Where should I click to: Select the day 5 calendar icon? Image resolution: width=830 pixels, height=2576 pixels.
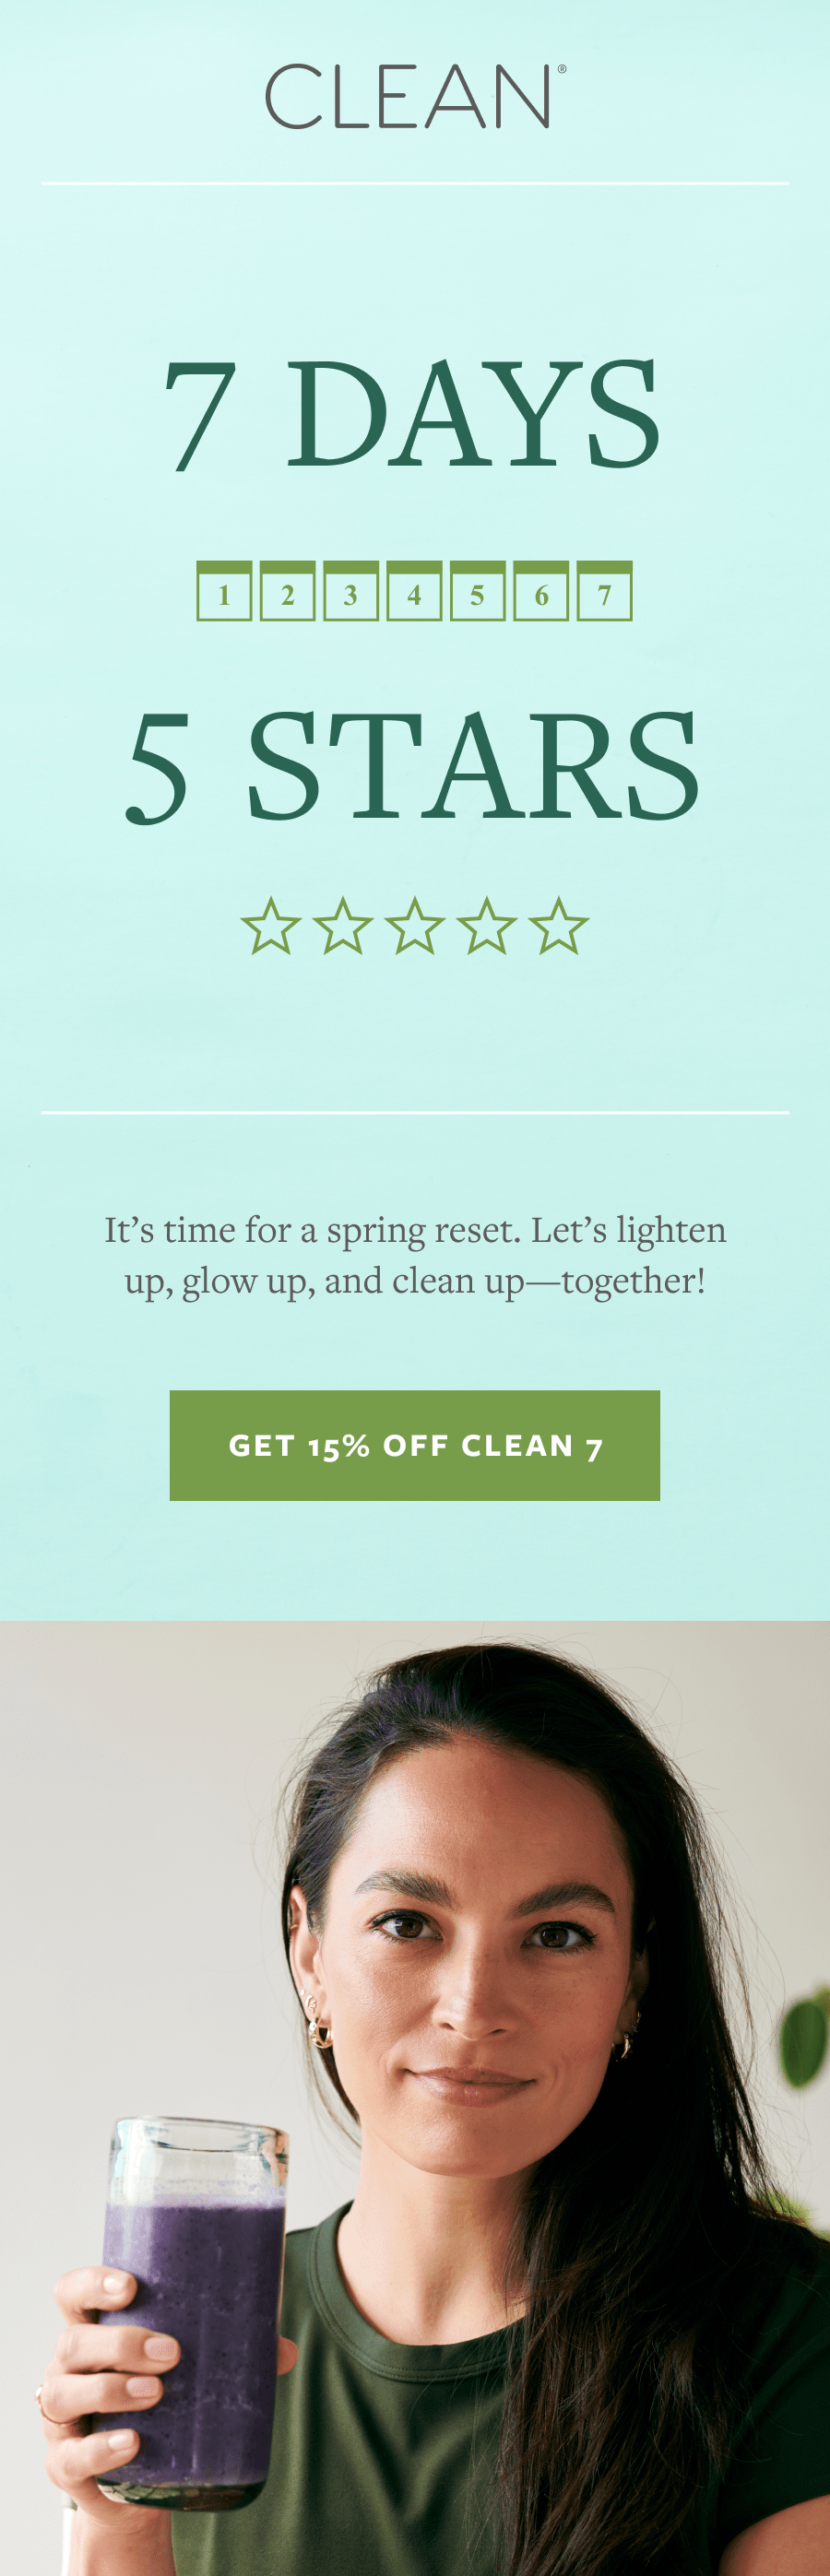click(x=478, y=591)
